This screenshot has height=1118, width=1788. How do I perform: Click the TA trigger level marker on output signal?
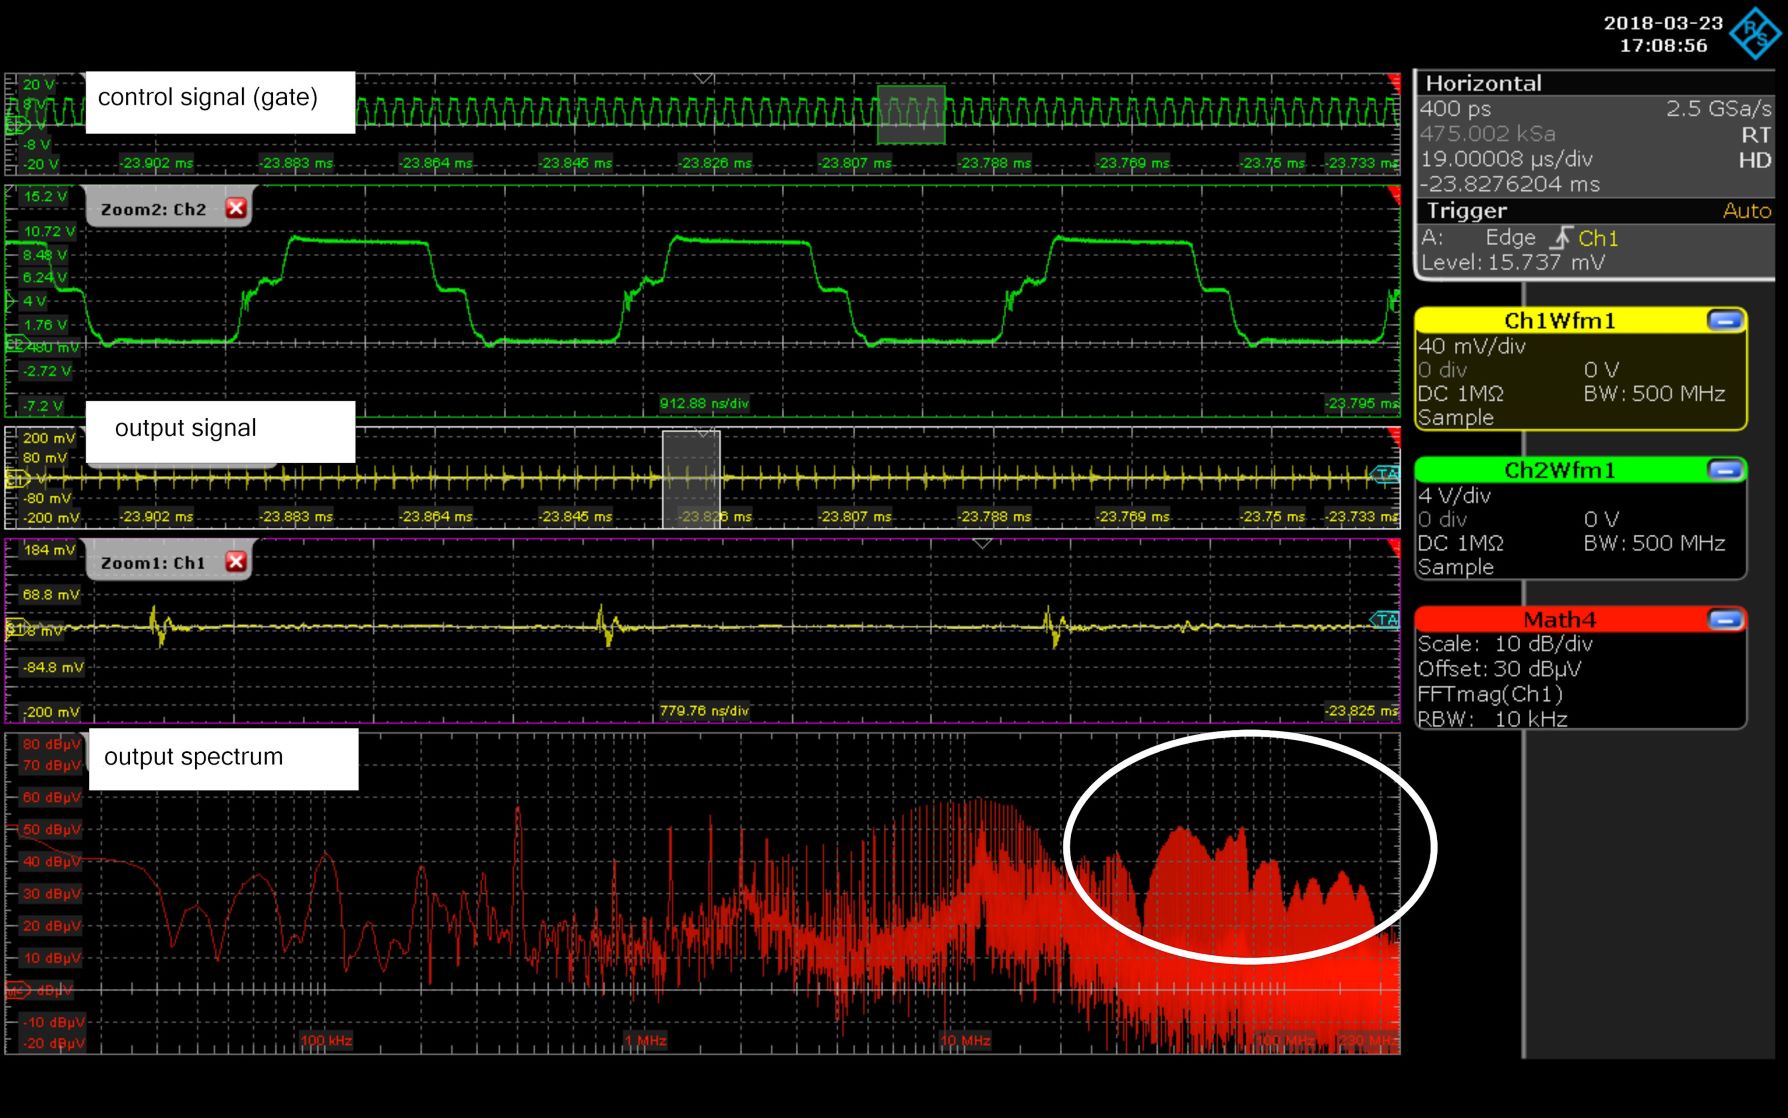click(1386, 474)
